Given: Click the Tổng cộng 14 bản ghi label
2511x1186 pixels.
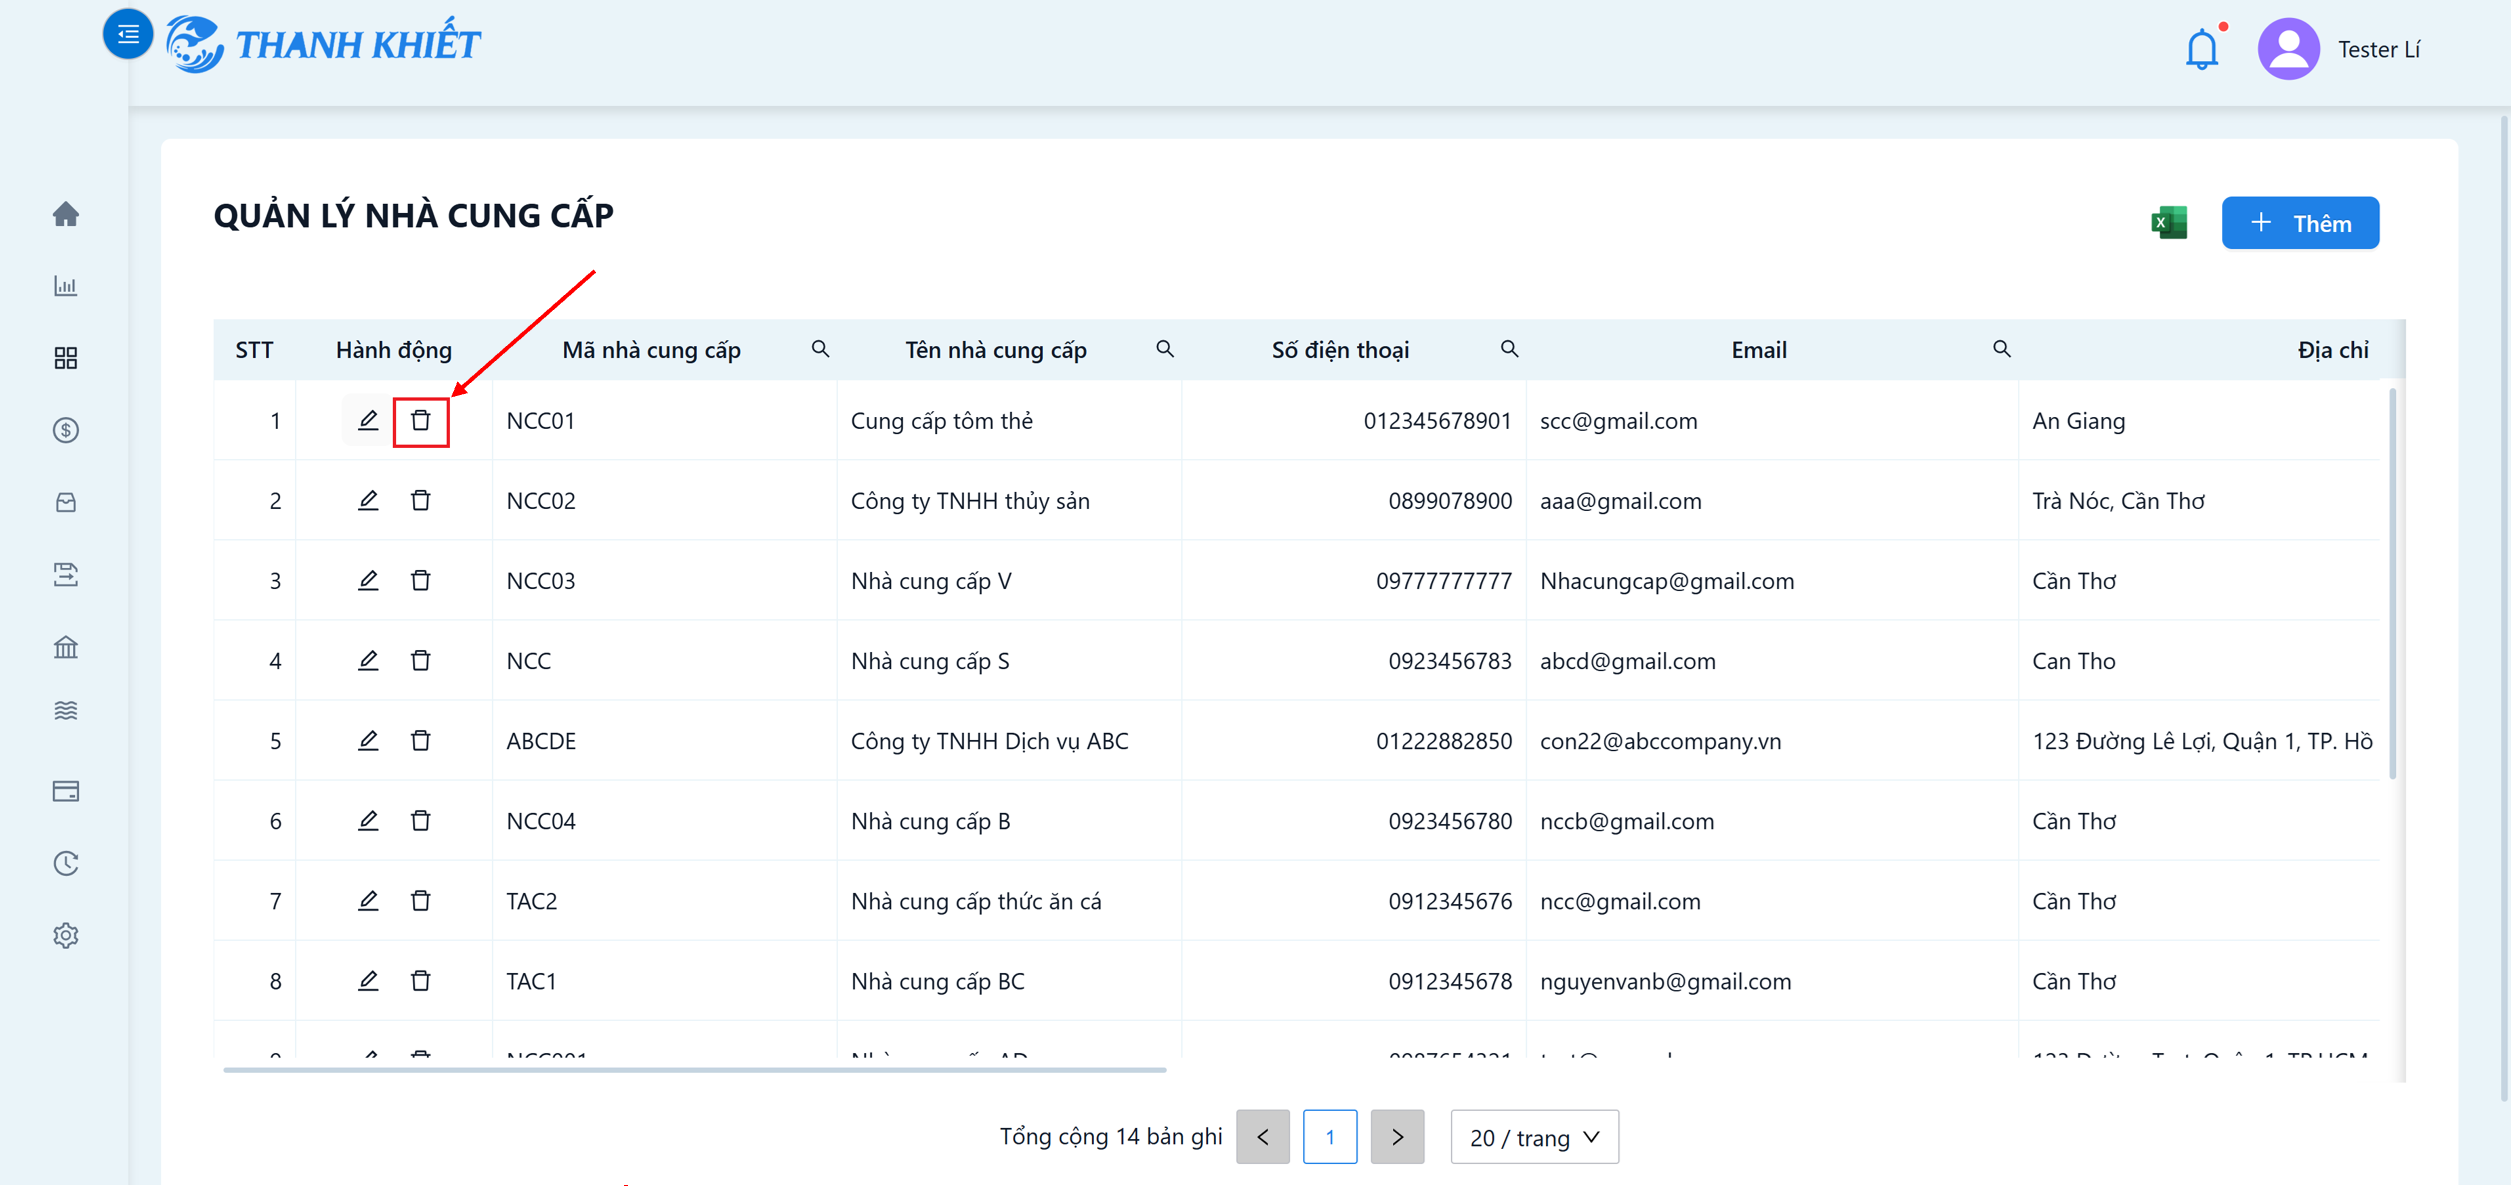Looking at the screenshot, I should point(1111,1136).
